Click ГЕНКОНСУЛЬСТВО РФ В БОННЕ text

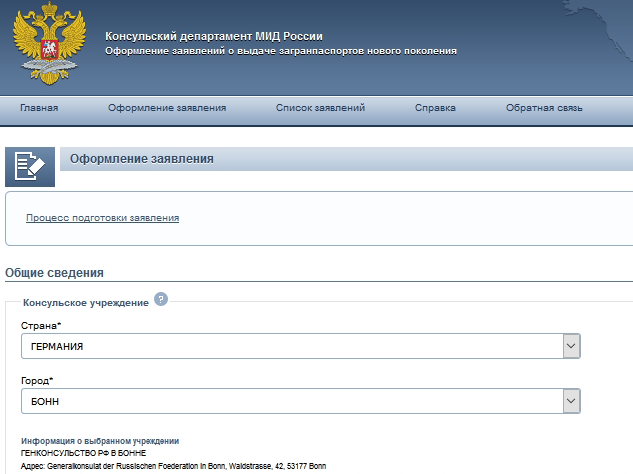[84, 453]
